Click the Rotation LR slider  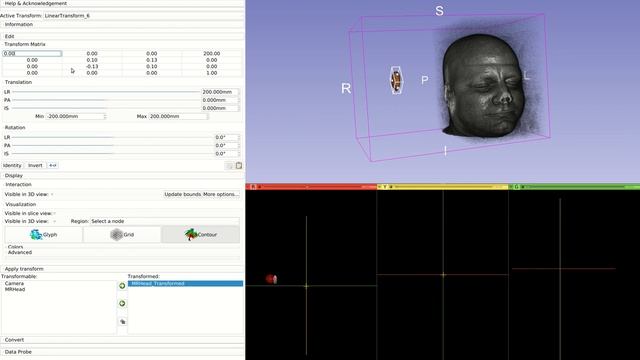(x=112, y=138)
